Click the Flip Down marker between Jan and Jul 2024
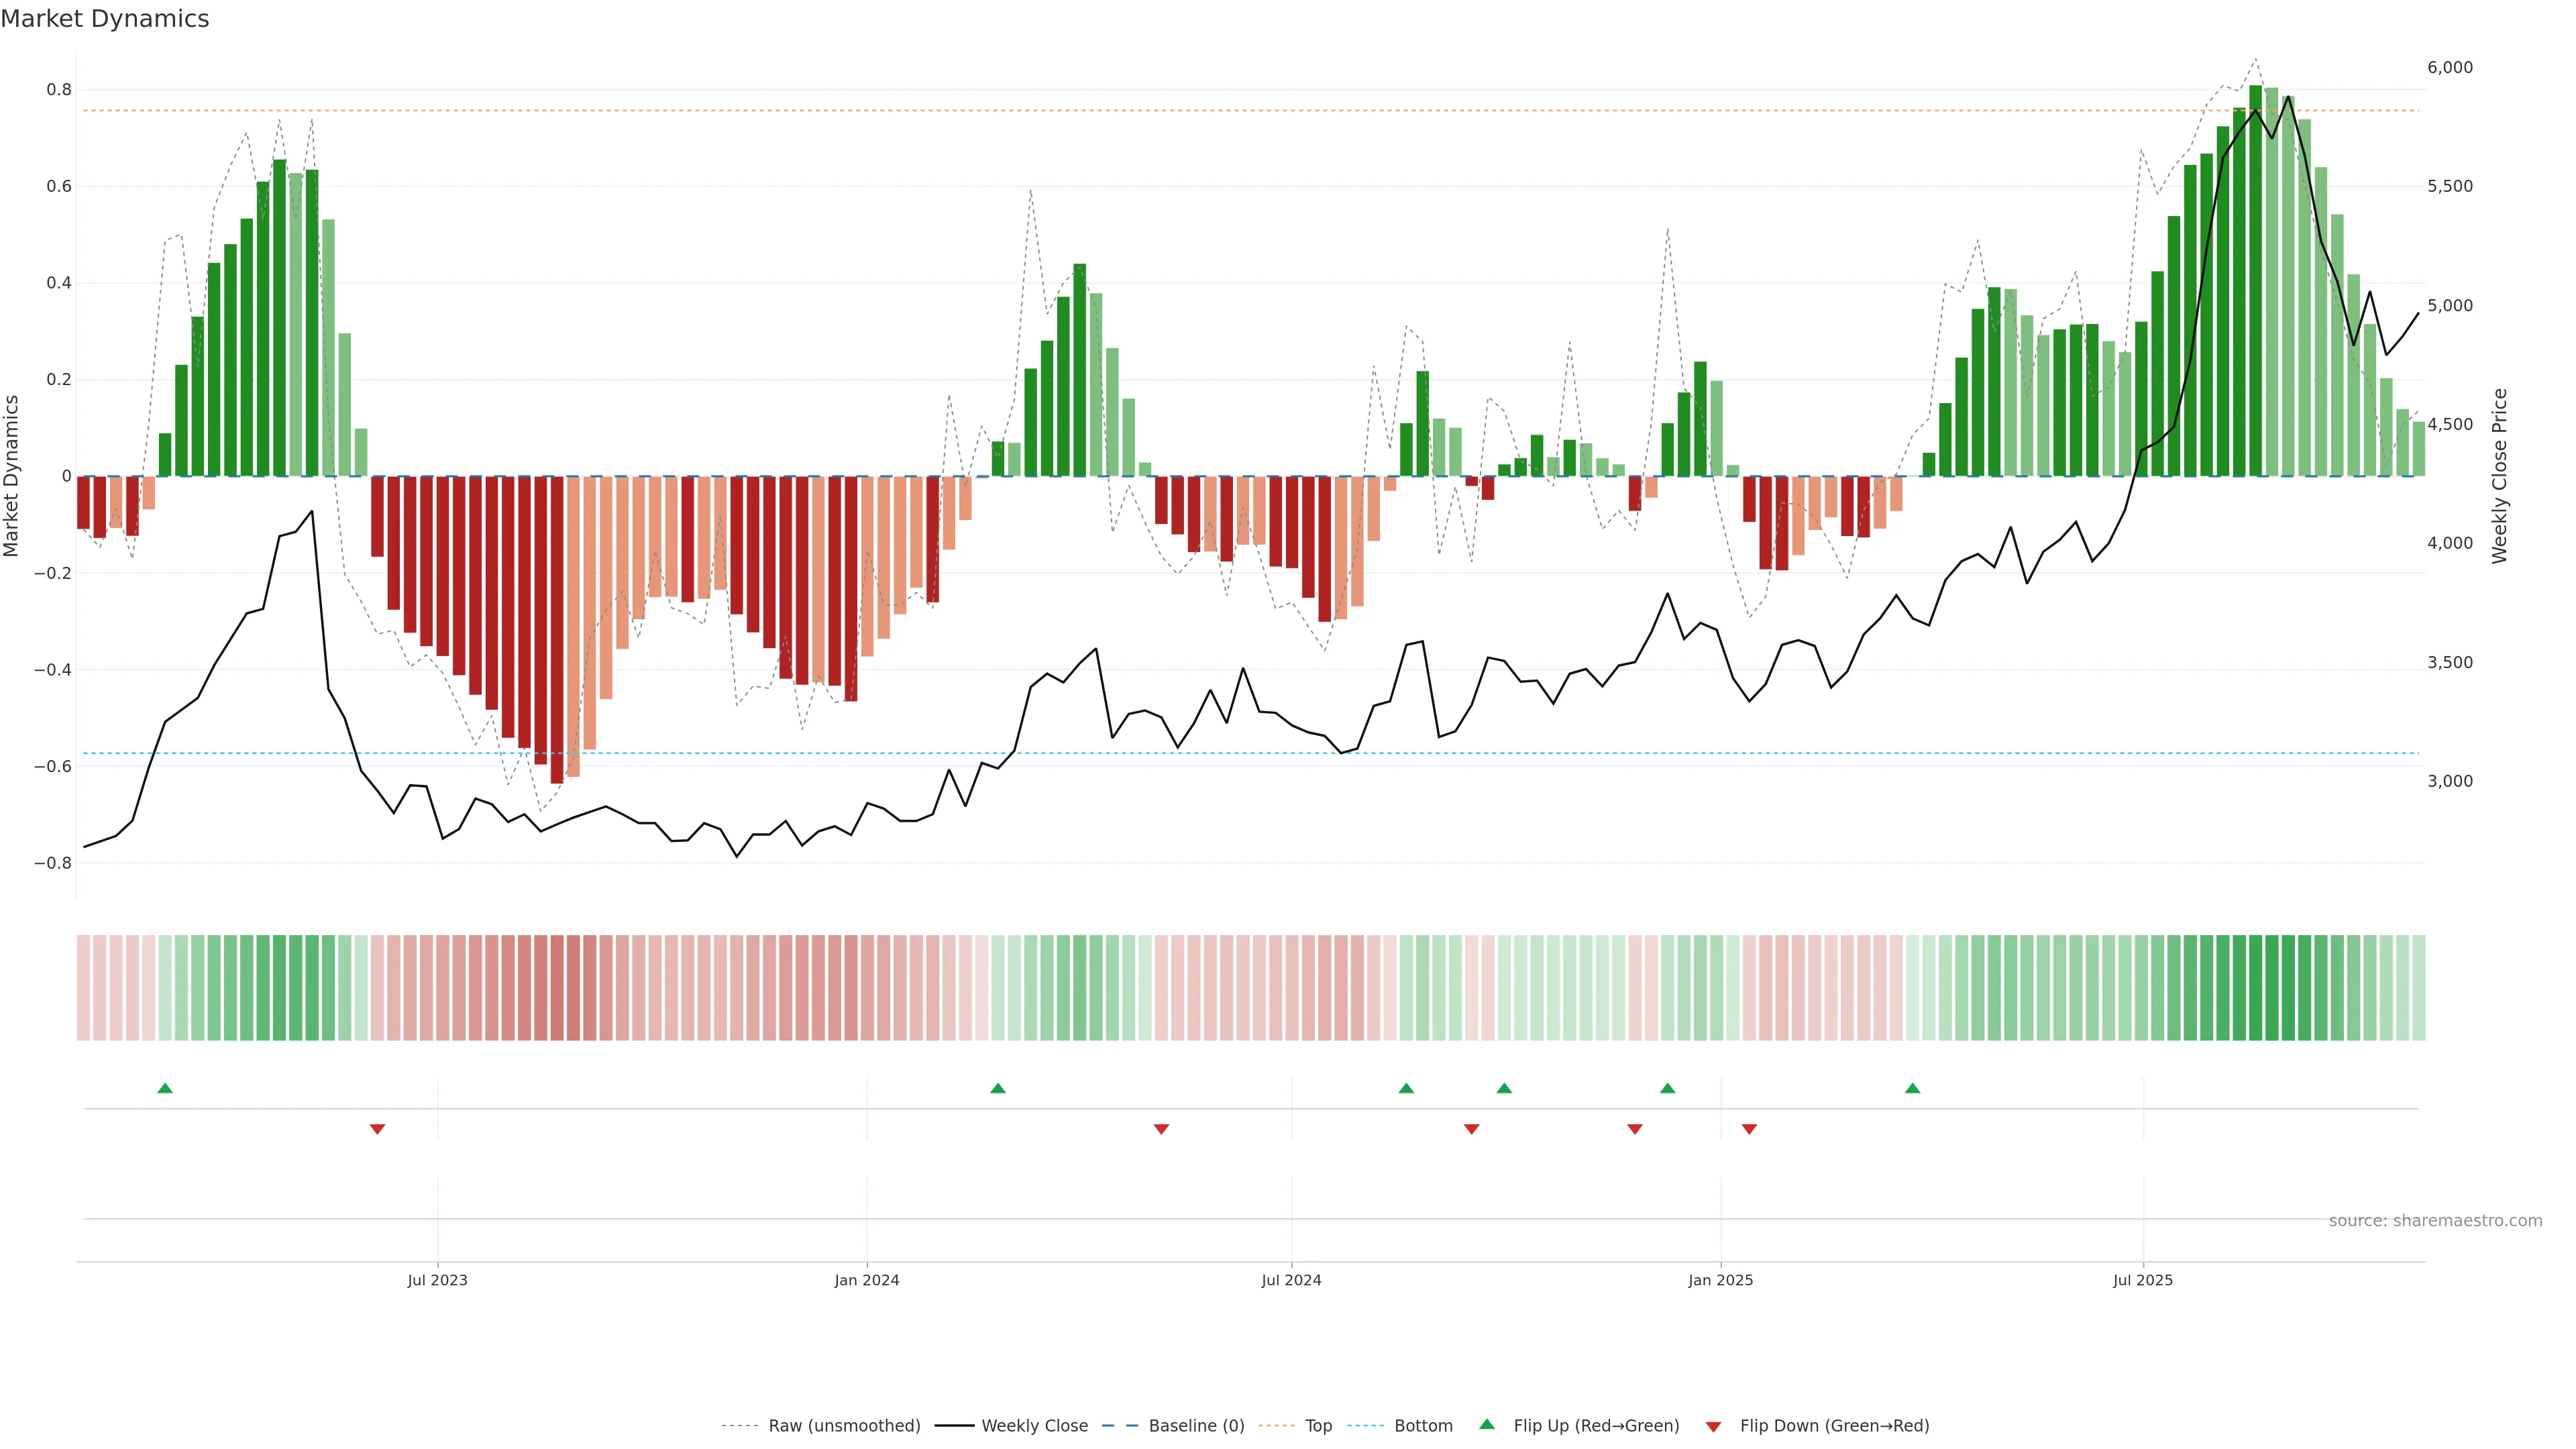This screenshot has width=2576, height=1449. [1161, 1129]
